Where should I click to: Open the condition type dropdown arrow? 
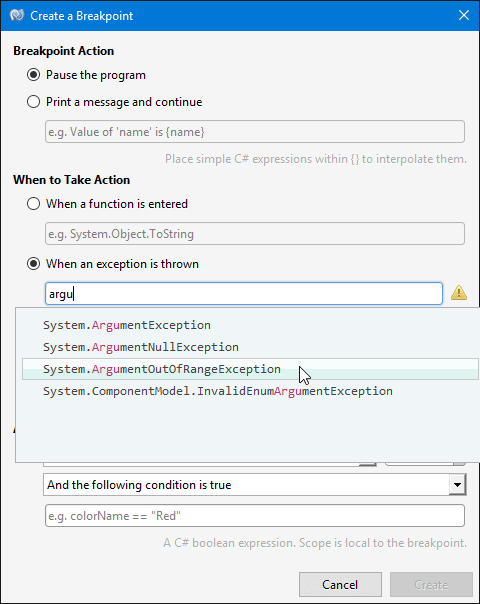(x=457, y=485)
